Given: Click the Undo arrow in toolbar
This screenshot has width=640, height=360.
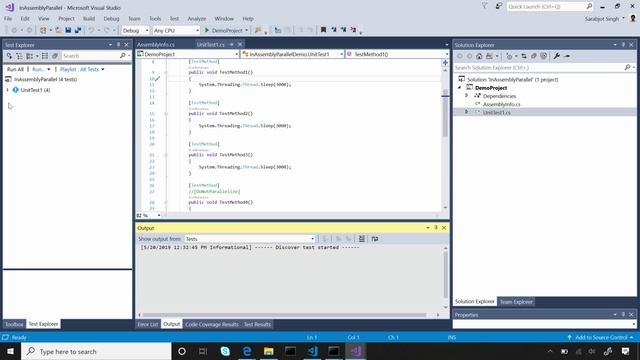Looking at the screenshot, I should [91, 30].
